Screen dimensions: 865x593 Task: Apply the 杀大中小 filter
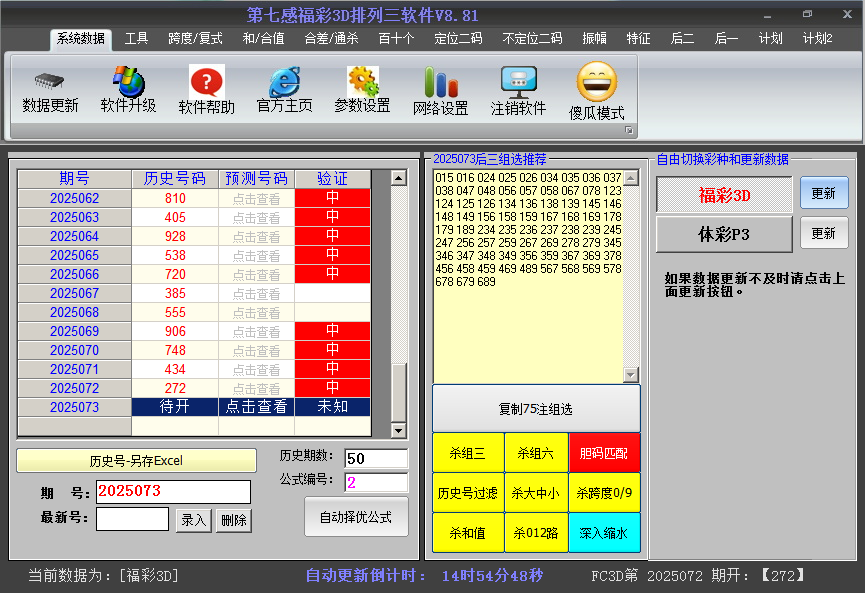coord(536,493)
